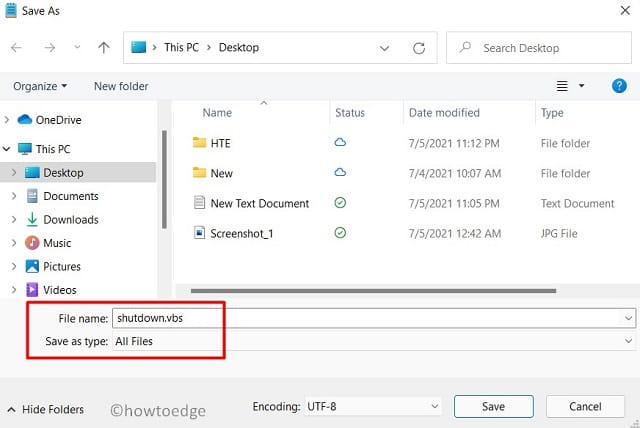Open the address bar history dropdown
640x428 pixels.
(384, 47)
